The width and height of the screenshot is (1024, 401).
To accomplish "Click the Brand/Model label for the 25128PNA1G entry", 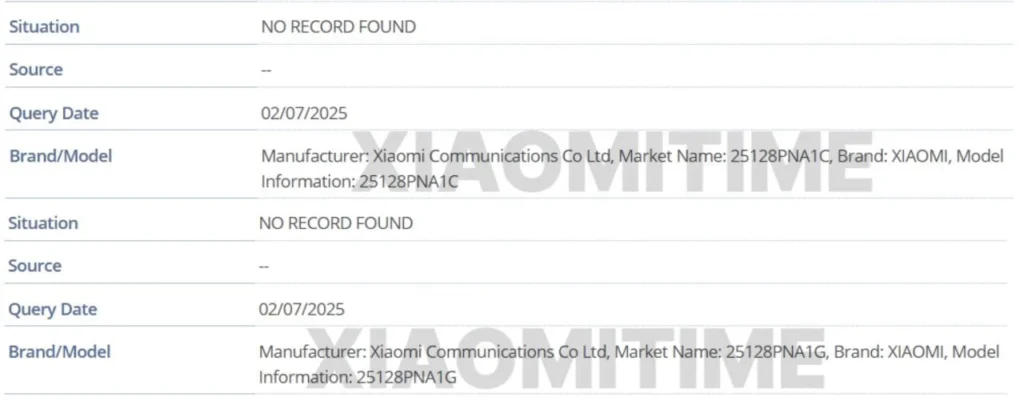I will pyautogui.click(x=59, y=352).
